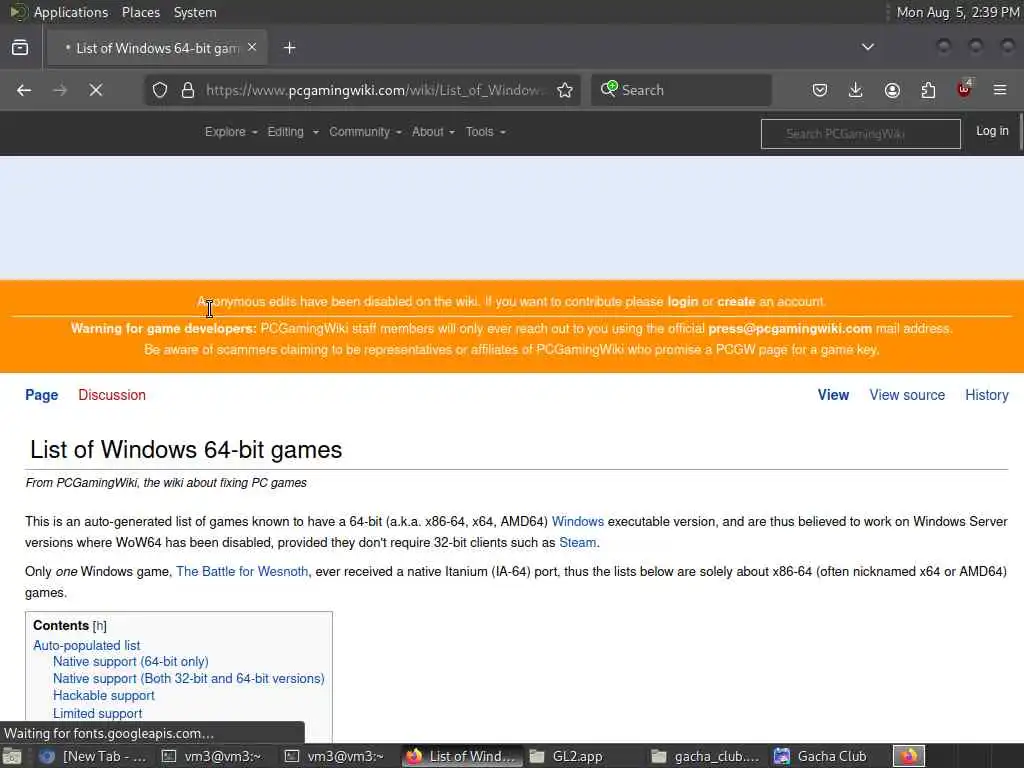Open the extensions puzzle icon
The height and width of the screenshot is (768, 1024).
click(928, 90)
